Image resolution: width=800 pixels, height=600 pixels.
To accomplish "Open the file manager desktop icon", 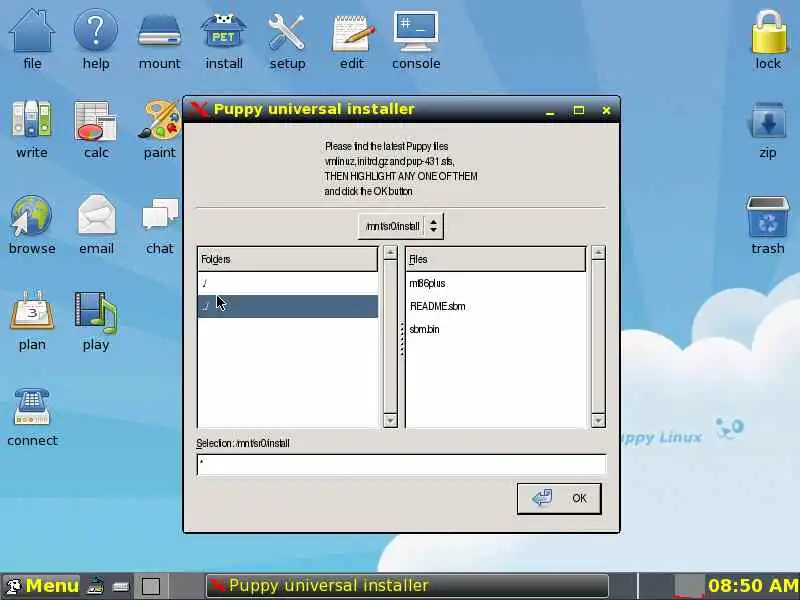I will click(32, 40).
